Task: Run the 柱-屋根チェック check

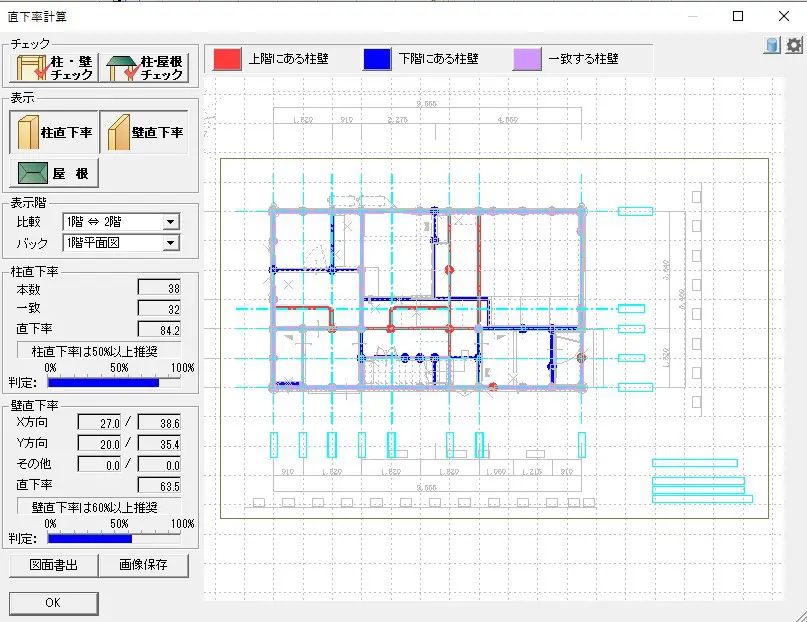Action: 147,68
